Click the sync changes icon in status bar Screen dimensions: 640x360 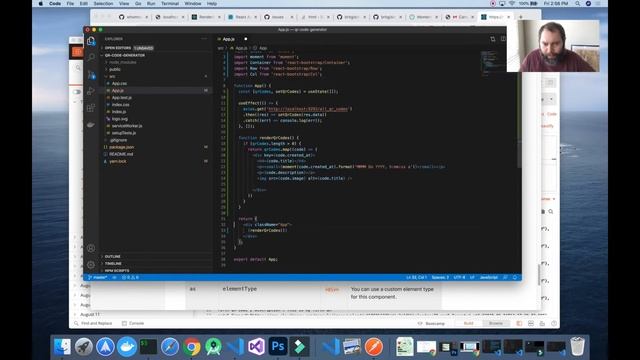click(x=114, y=278)
